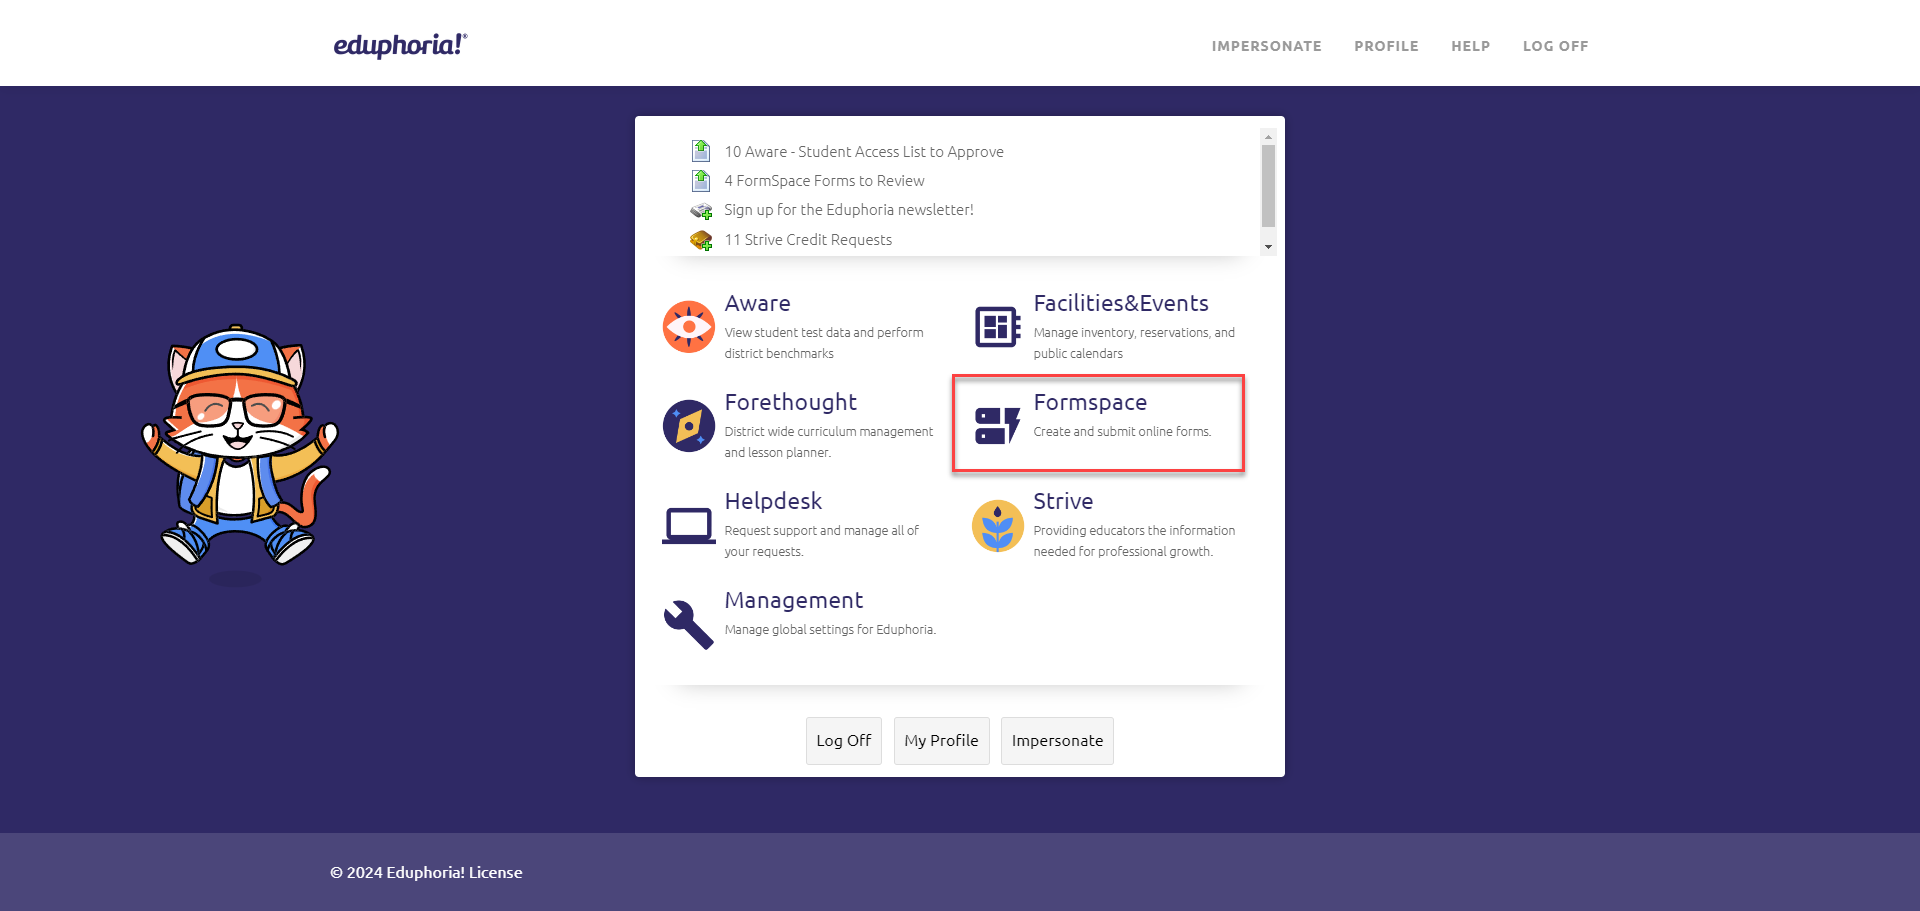The height and width of the screenshot is (911, 1920).
Task: Click the Management wrench icon
Action: pyautogui.click(x=687, y=621)
